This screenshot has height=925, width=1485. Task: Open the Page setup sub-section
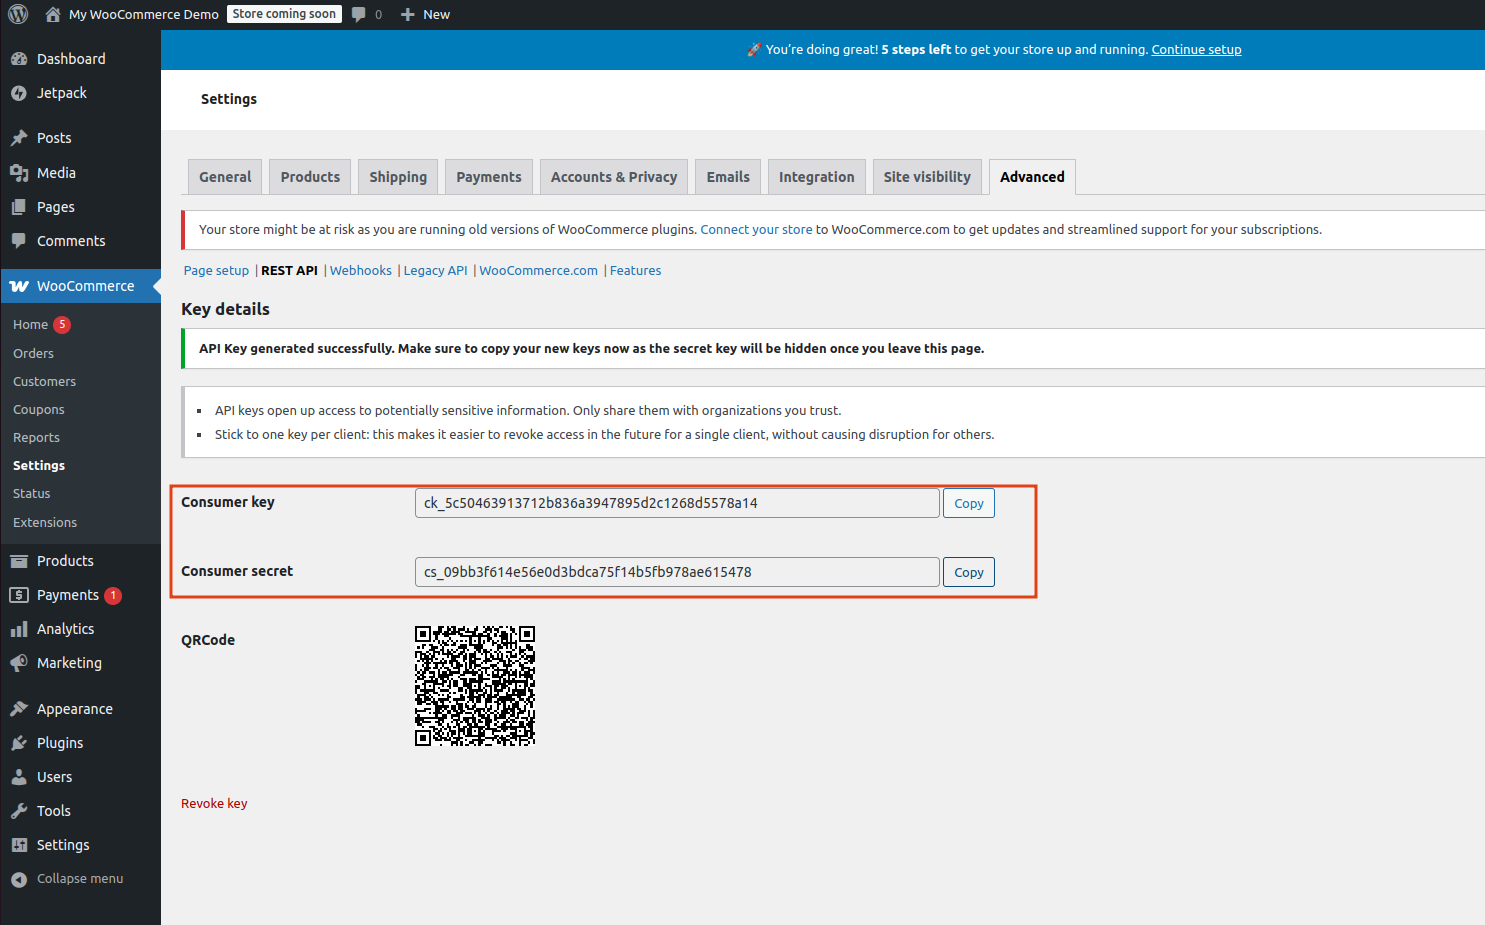point(216,271)
